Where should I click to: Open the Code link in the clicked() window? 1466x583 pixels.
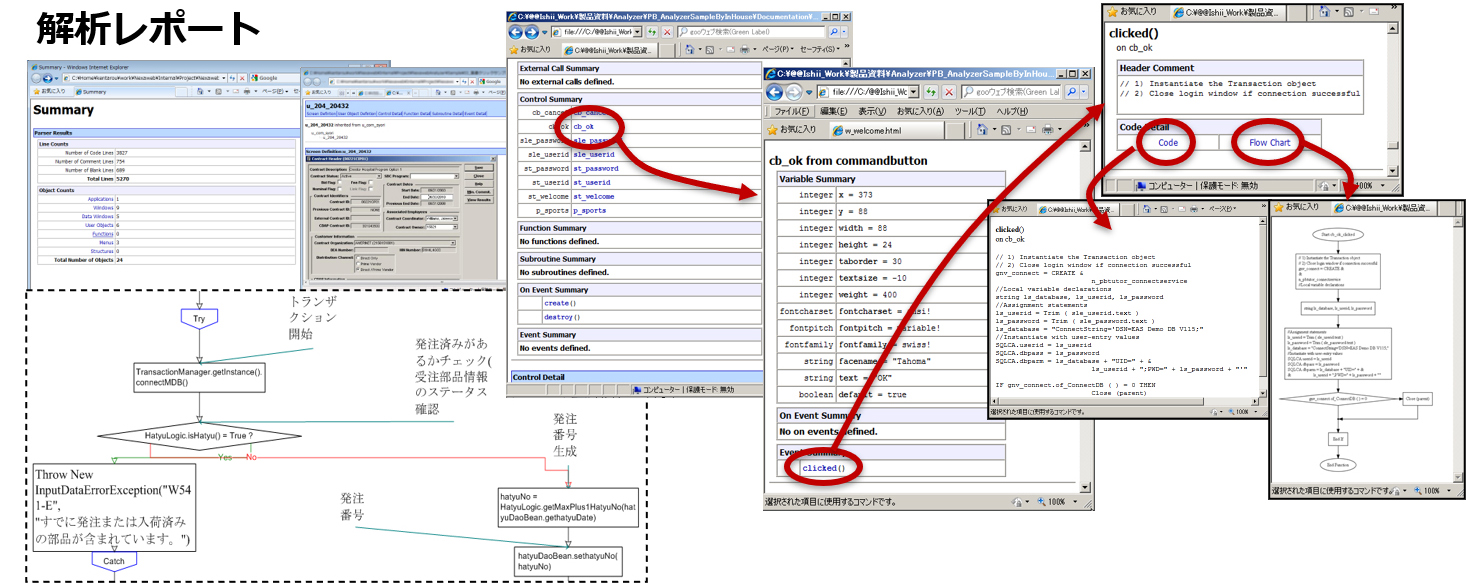point(1167,142)
